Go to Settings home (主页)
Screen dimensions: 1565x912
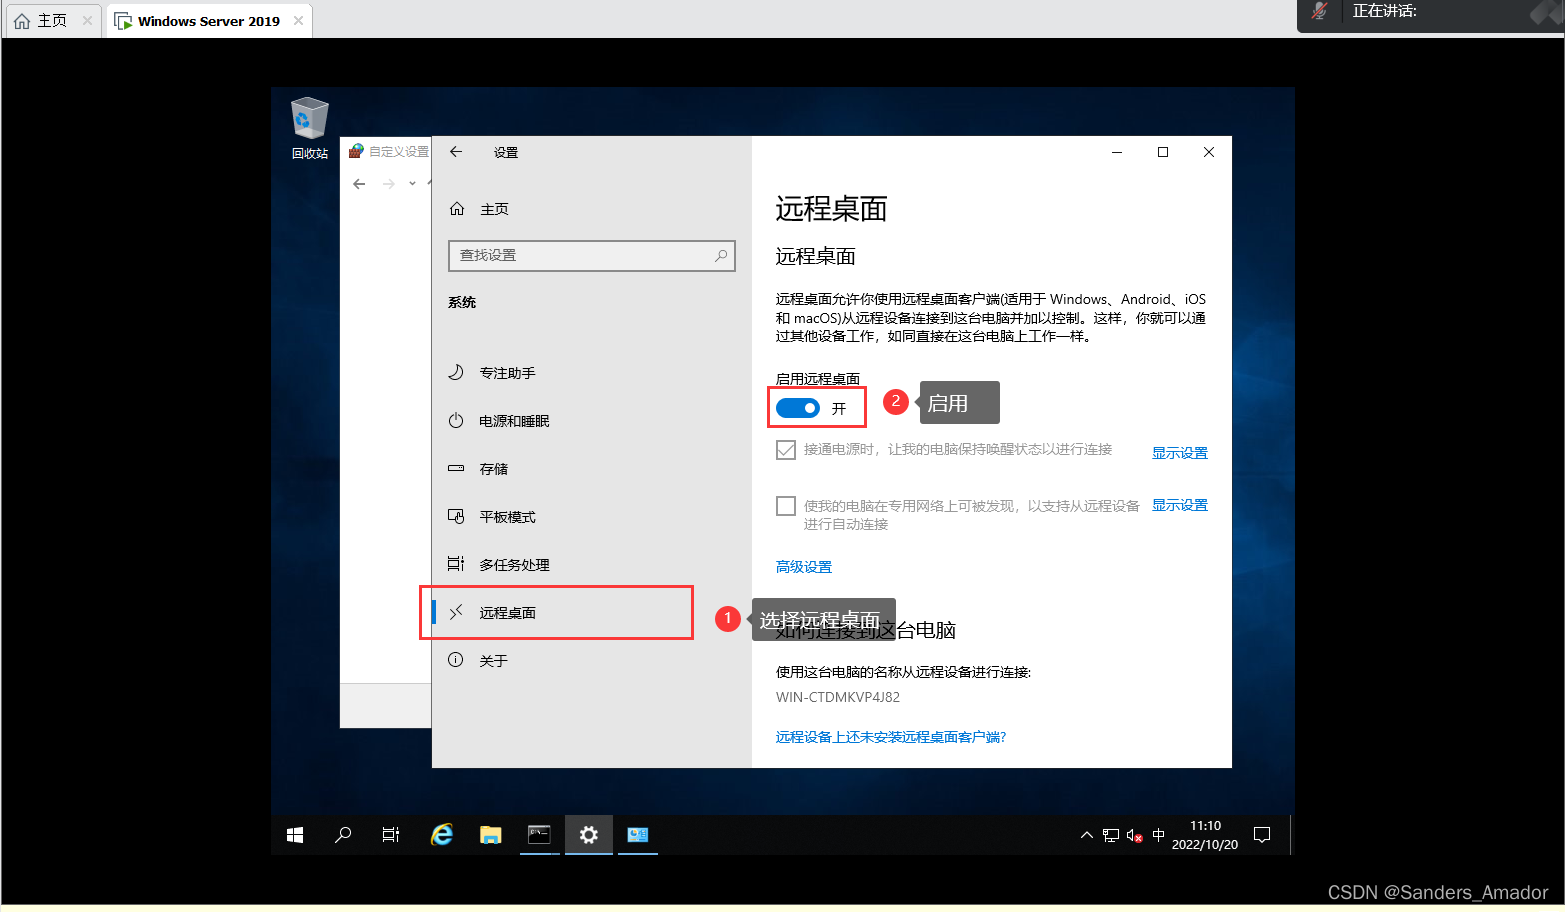479,209
